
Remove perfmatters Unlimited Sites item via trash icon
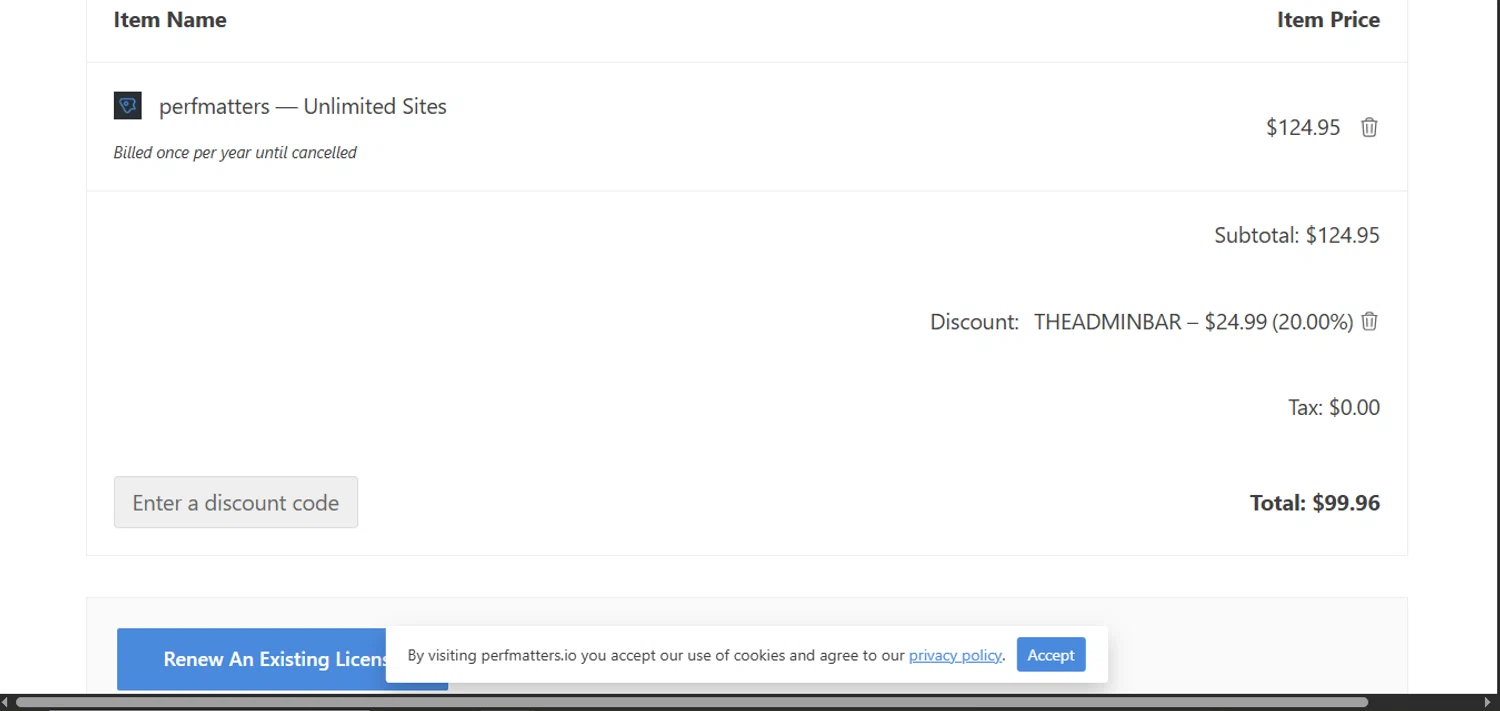pos(1369,127)
